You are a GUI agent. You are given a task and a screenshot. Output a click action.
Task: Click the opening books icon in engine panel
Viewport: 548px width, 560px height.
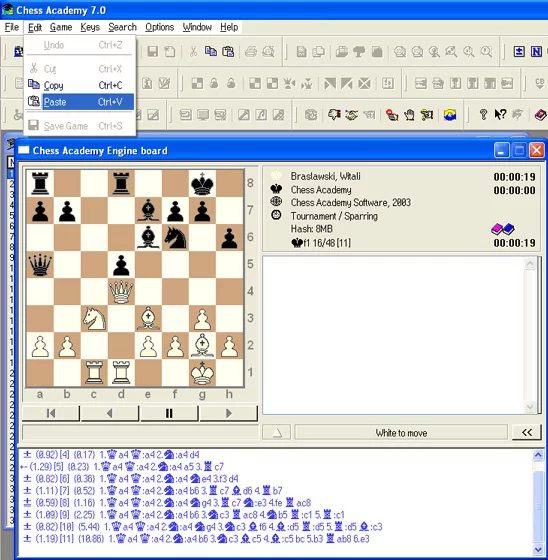pyautogui.click(x=503, y=229)
